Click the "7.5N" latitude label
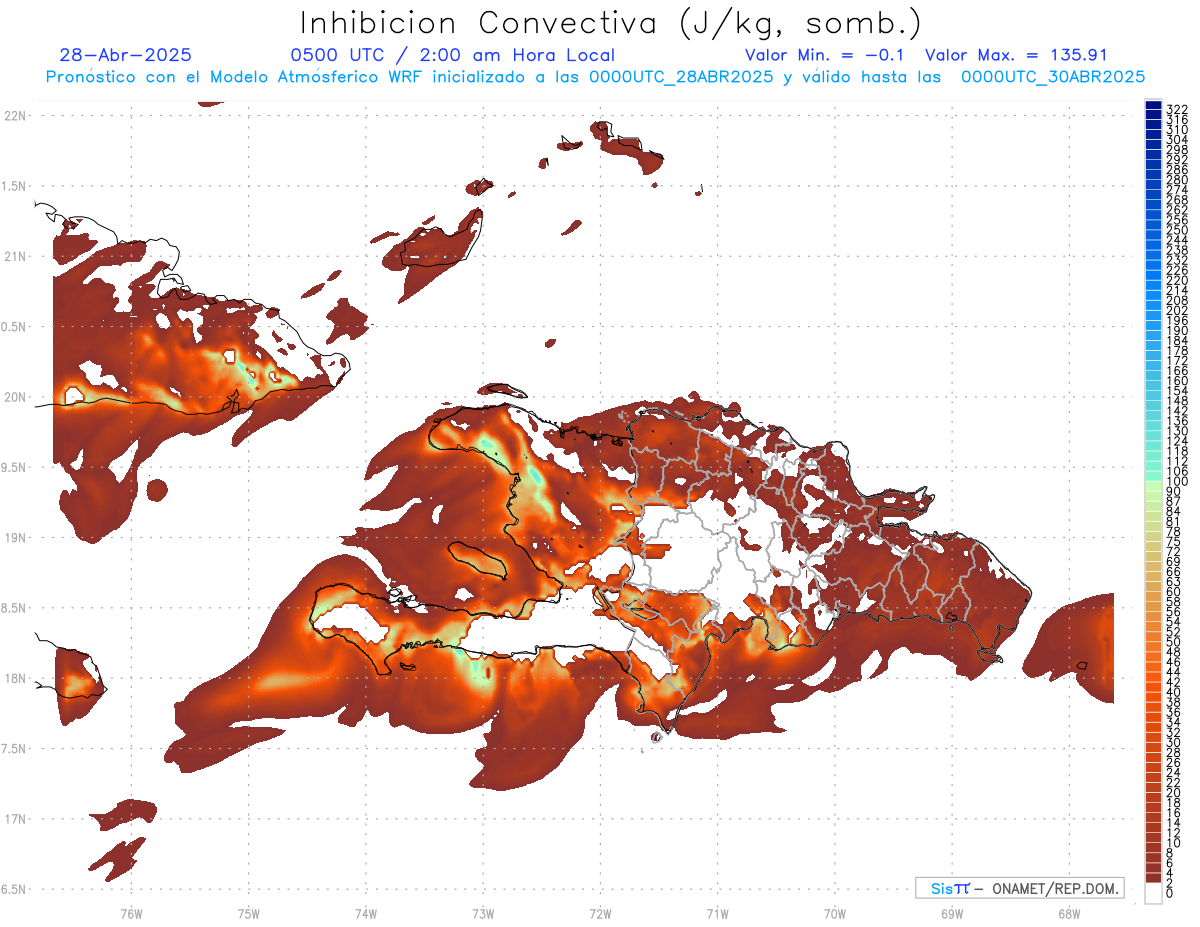Screen dimensions: 1200x927 15,749
